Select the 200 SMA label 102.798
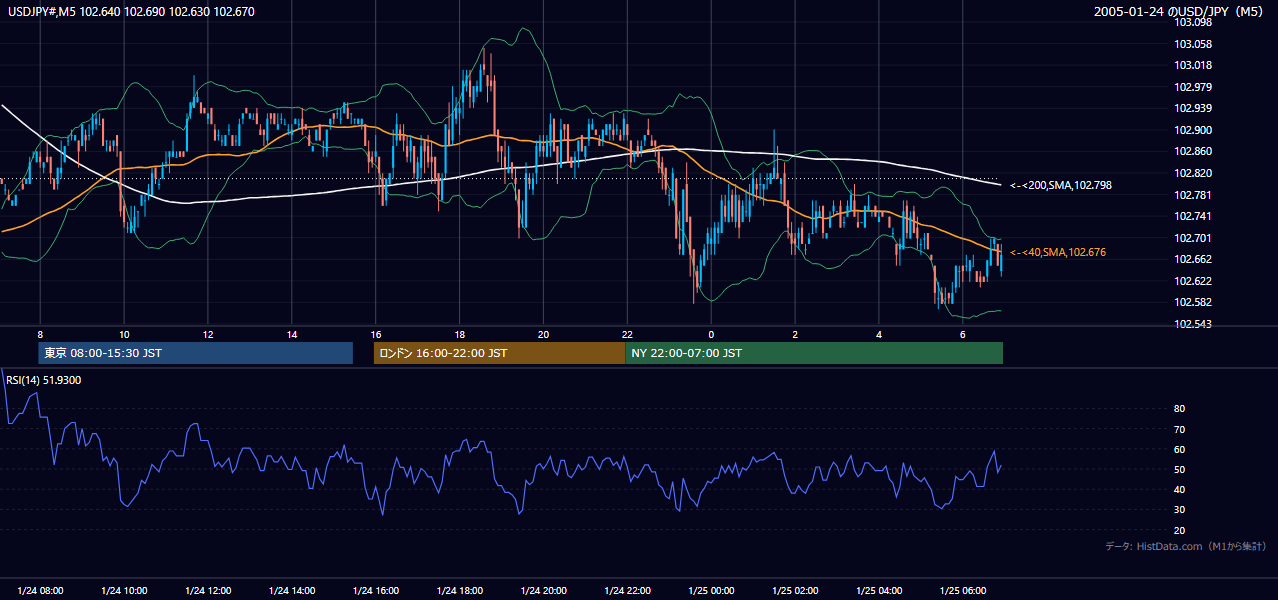Viewport: 1278px width, 600px height. click(1061, 185)
